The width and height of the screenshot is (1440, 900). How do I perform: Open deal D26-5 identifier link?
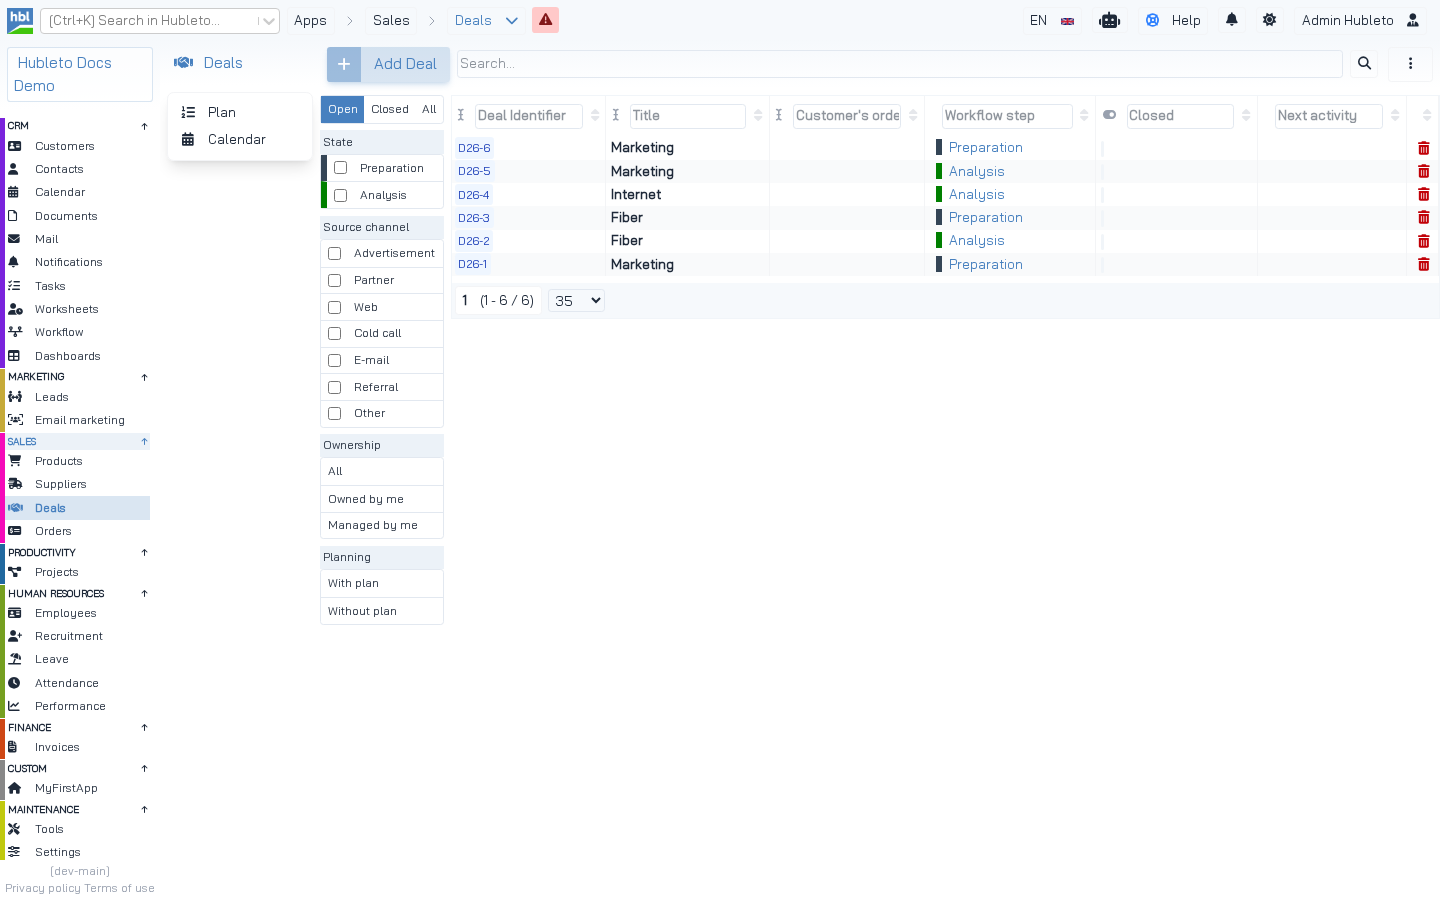coord(474,171)
